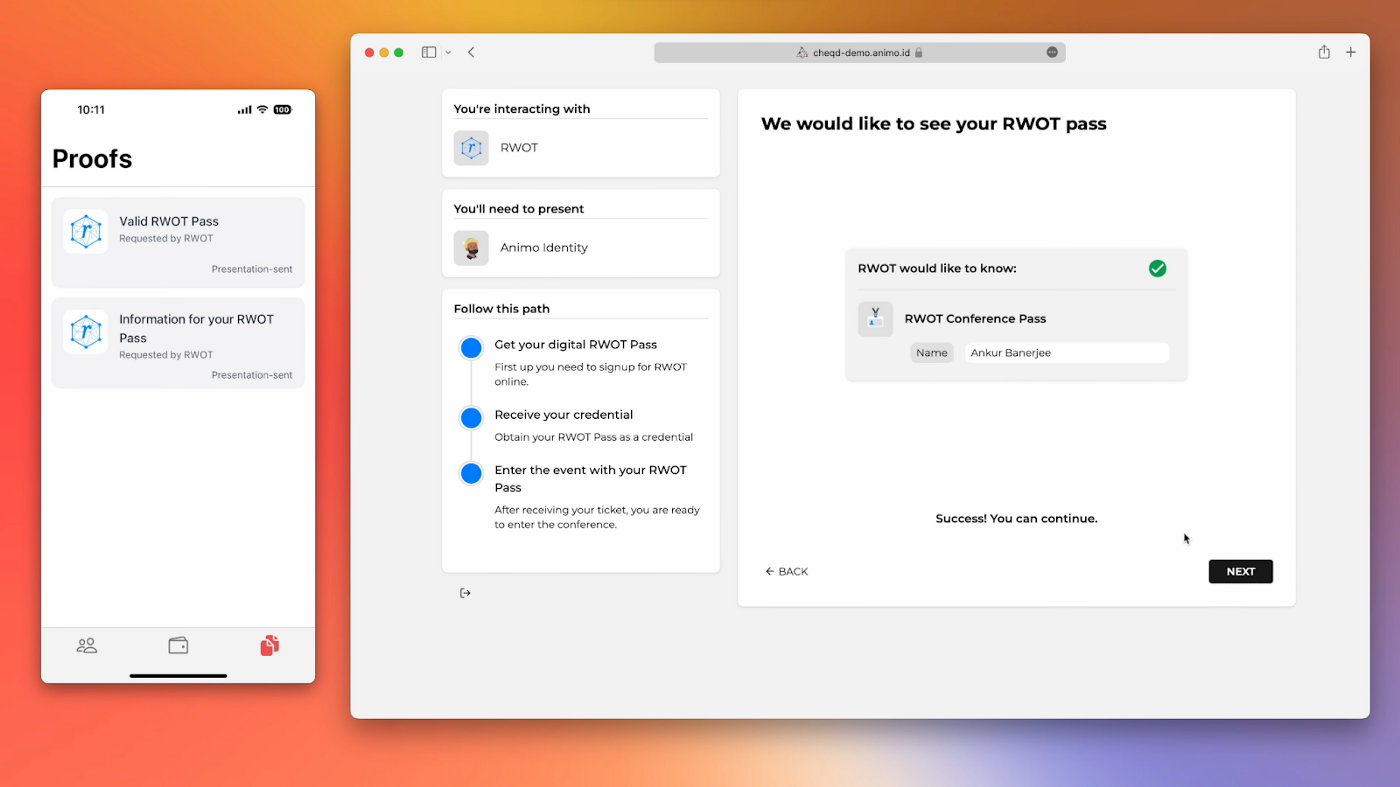The image size is (1400, 787).
Task: Click the cheqd-demo.animo.id address bar
Action: click(859, 52)
